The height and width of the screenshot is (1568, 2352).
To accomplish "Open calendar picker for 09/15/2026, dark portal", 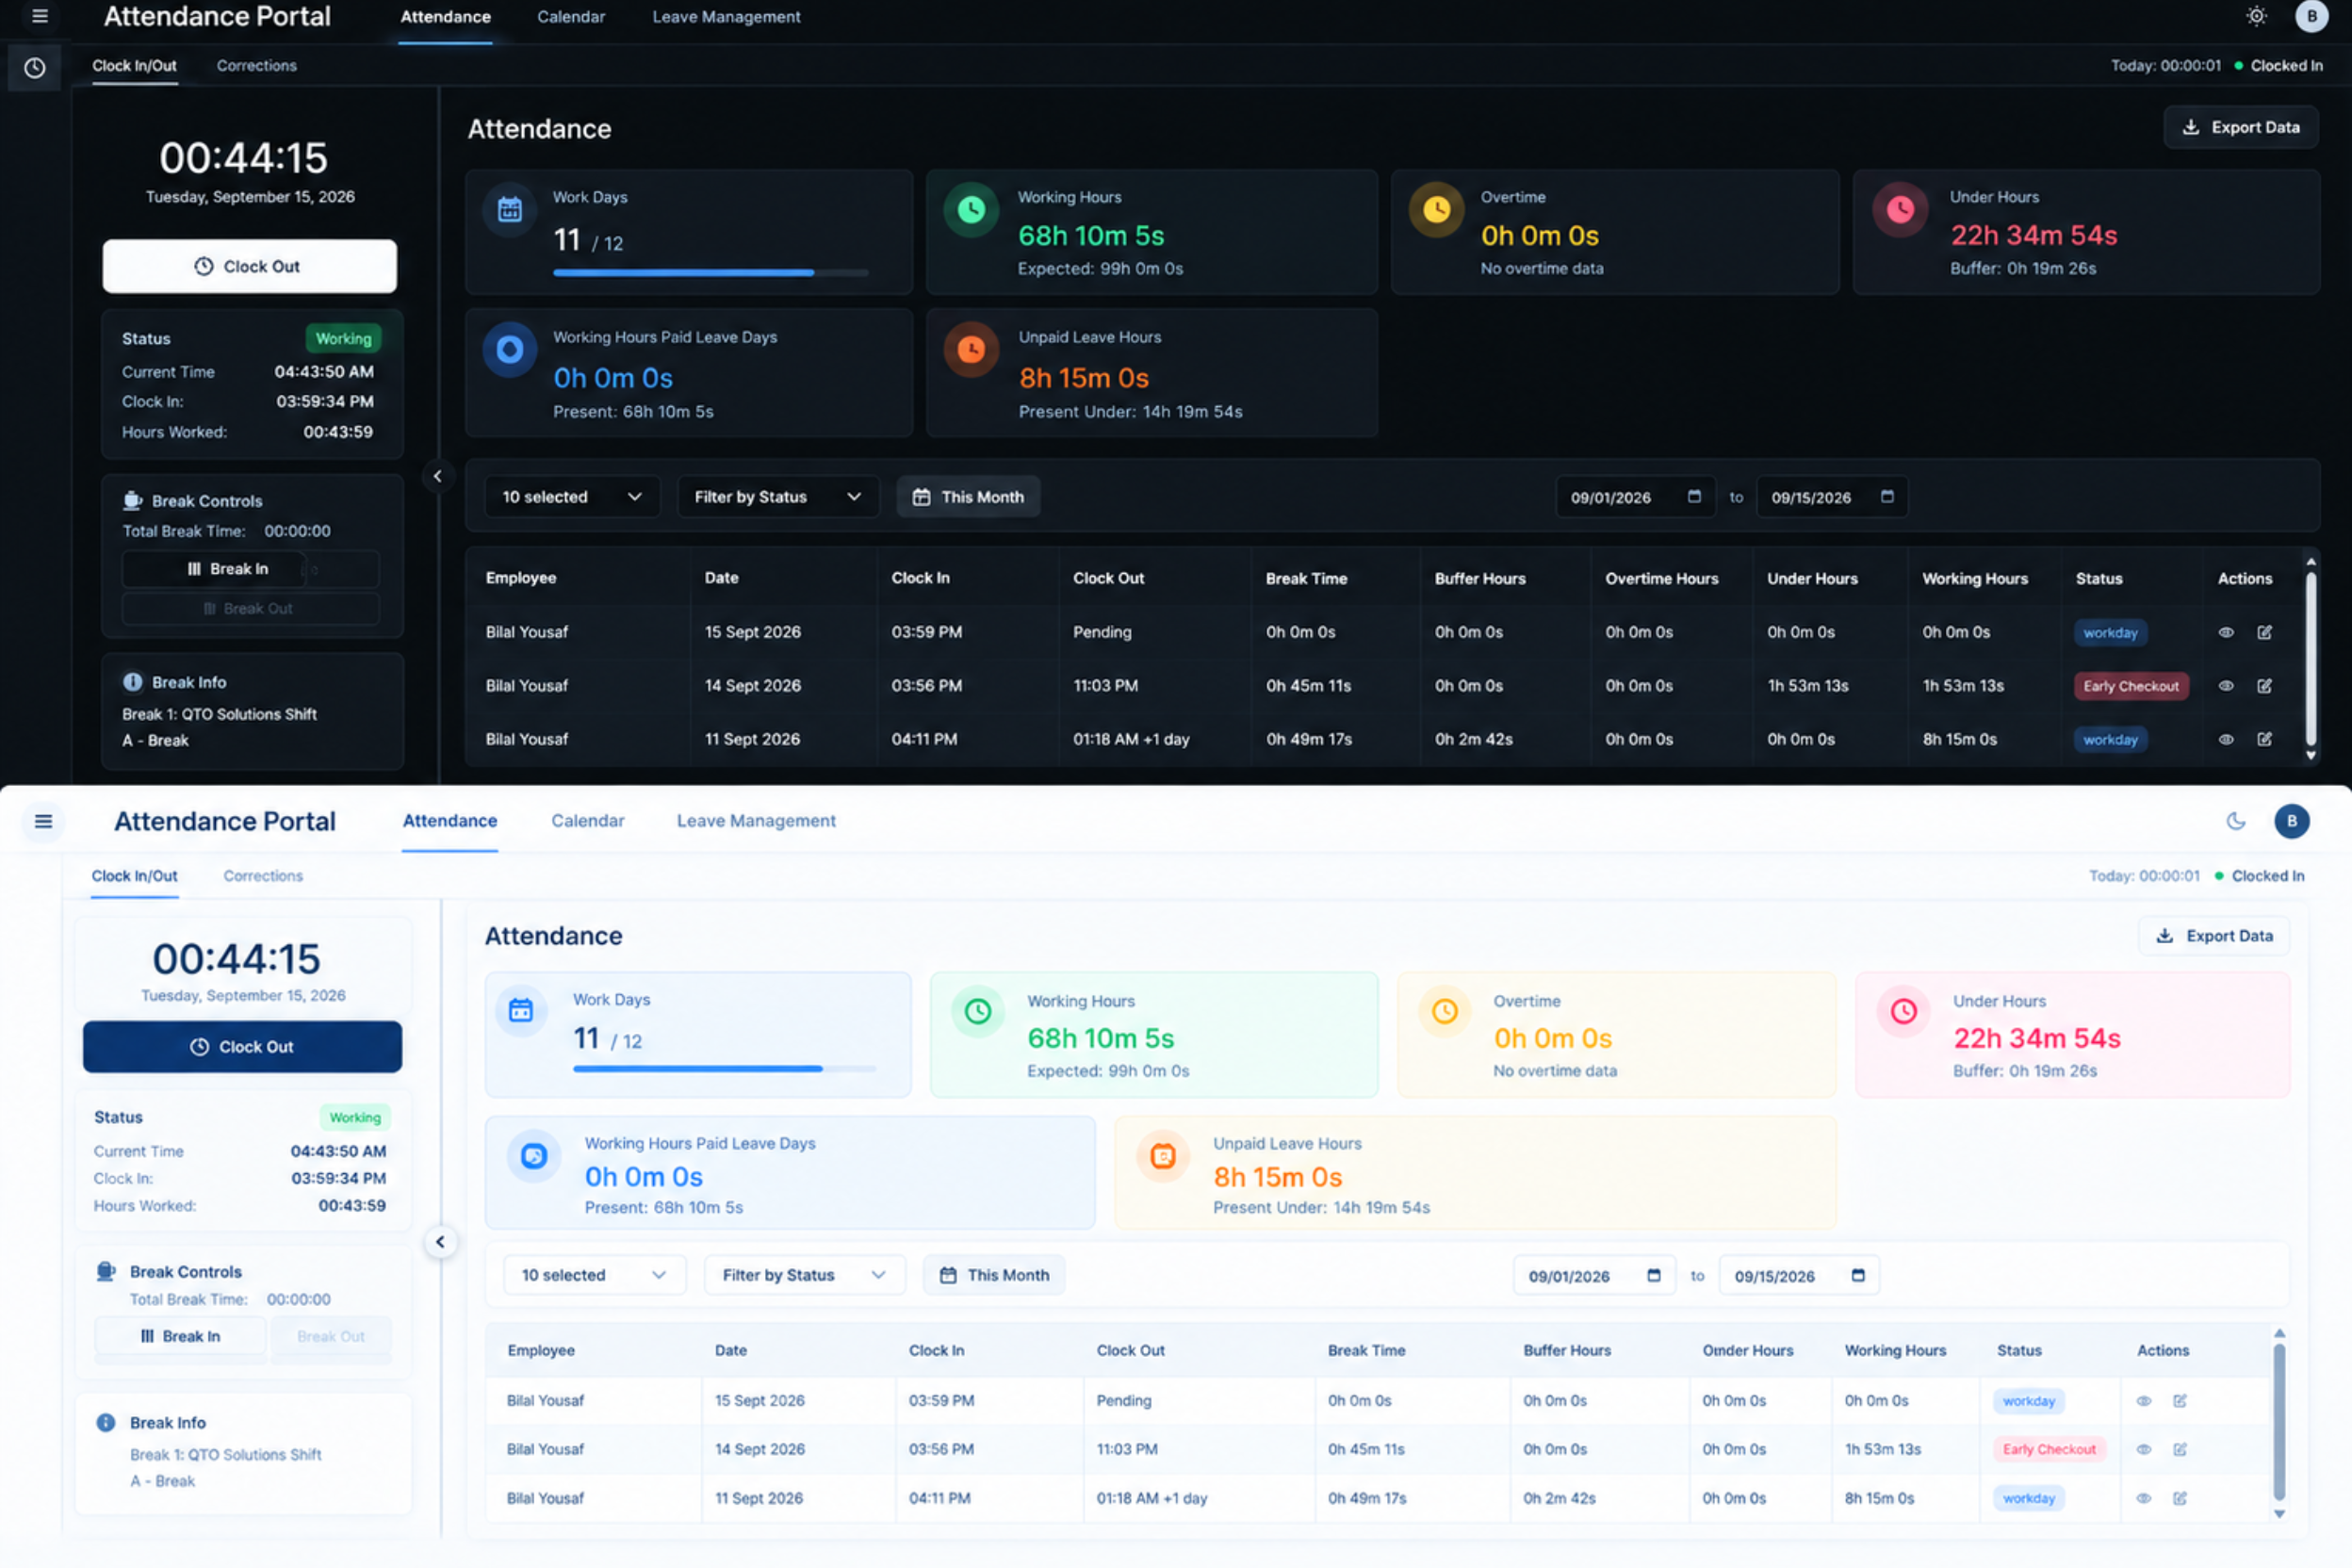I will 1887,496.
